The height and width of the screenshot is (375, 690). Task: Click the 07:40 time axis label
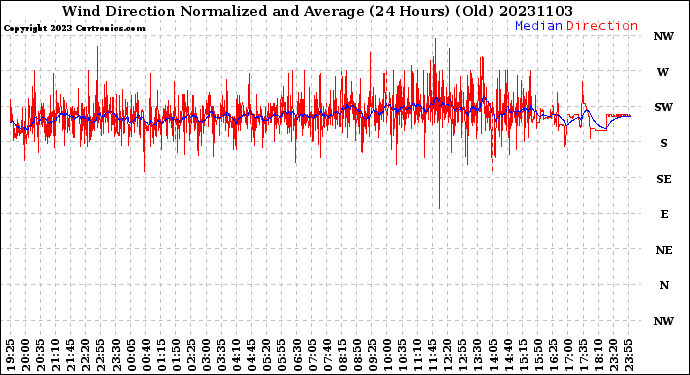pos(327,355)
